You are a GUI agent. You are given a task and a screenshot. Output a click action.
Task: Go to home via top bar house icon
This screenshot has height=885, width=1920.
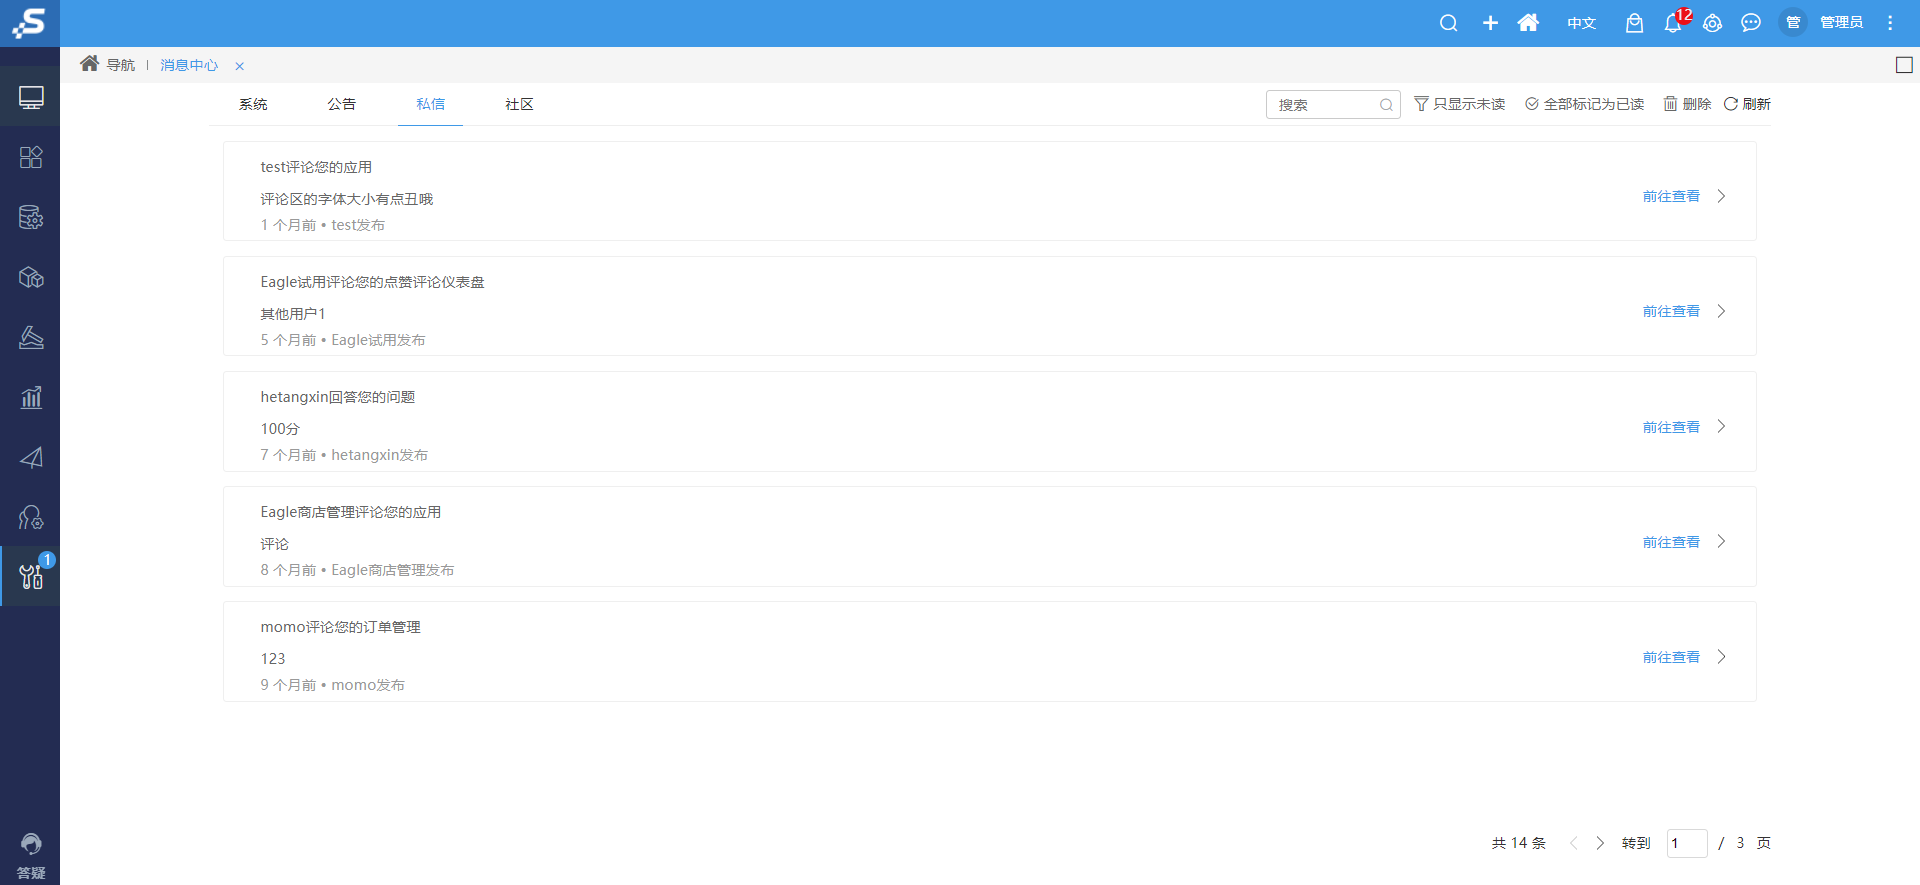[x=1528, y=23]
